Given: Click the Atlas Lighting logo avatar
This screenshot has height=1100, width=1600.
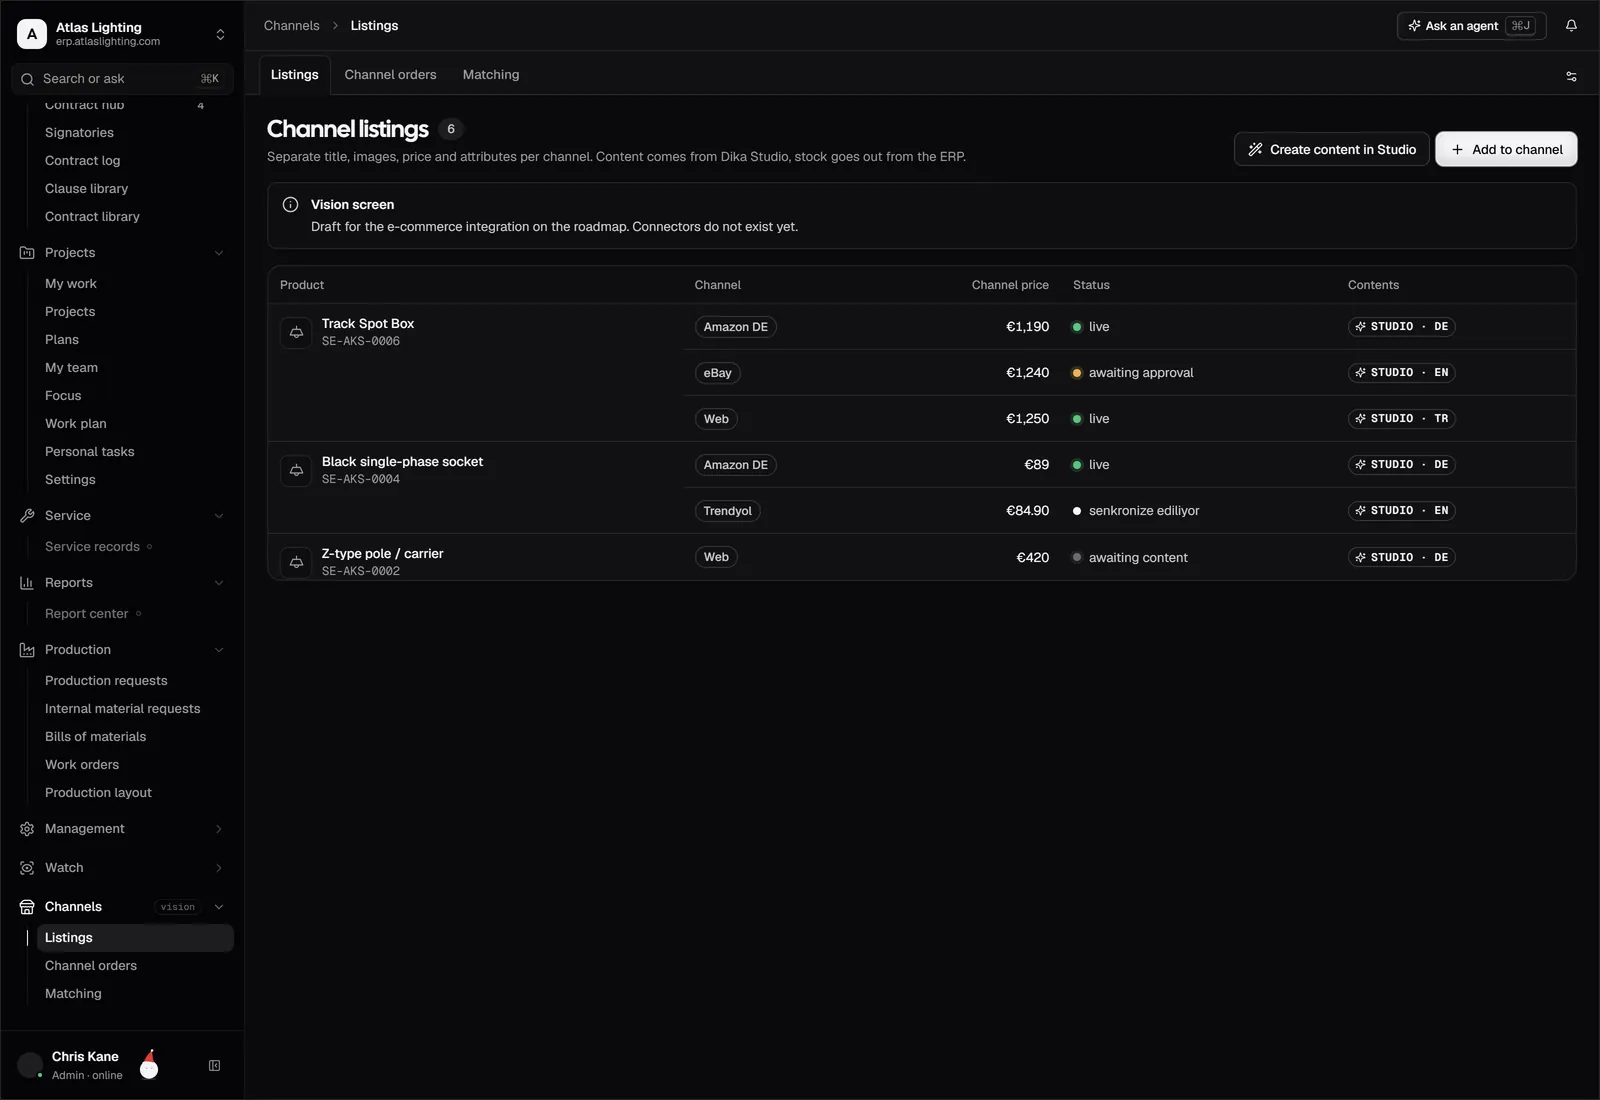Looking at the screenshot, I should pyautogui.click(x=32, y=34).
